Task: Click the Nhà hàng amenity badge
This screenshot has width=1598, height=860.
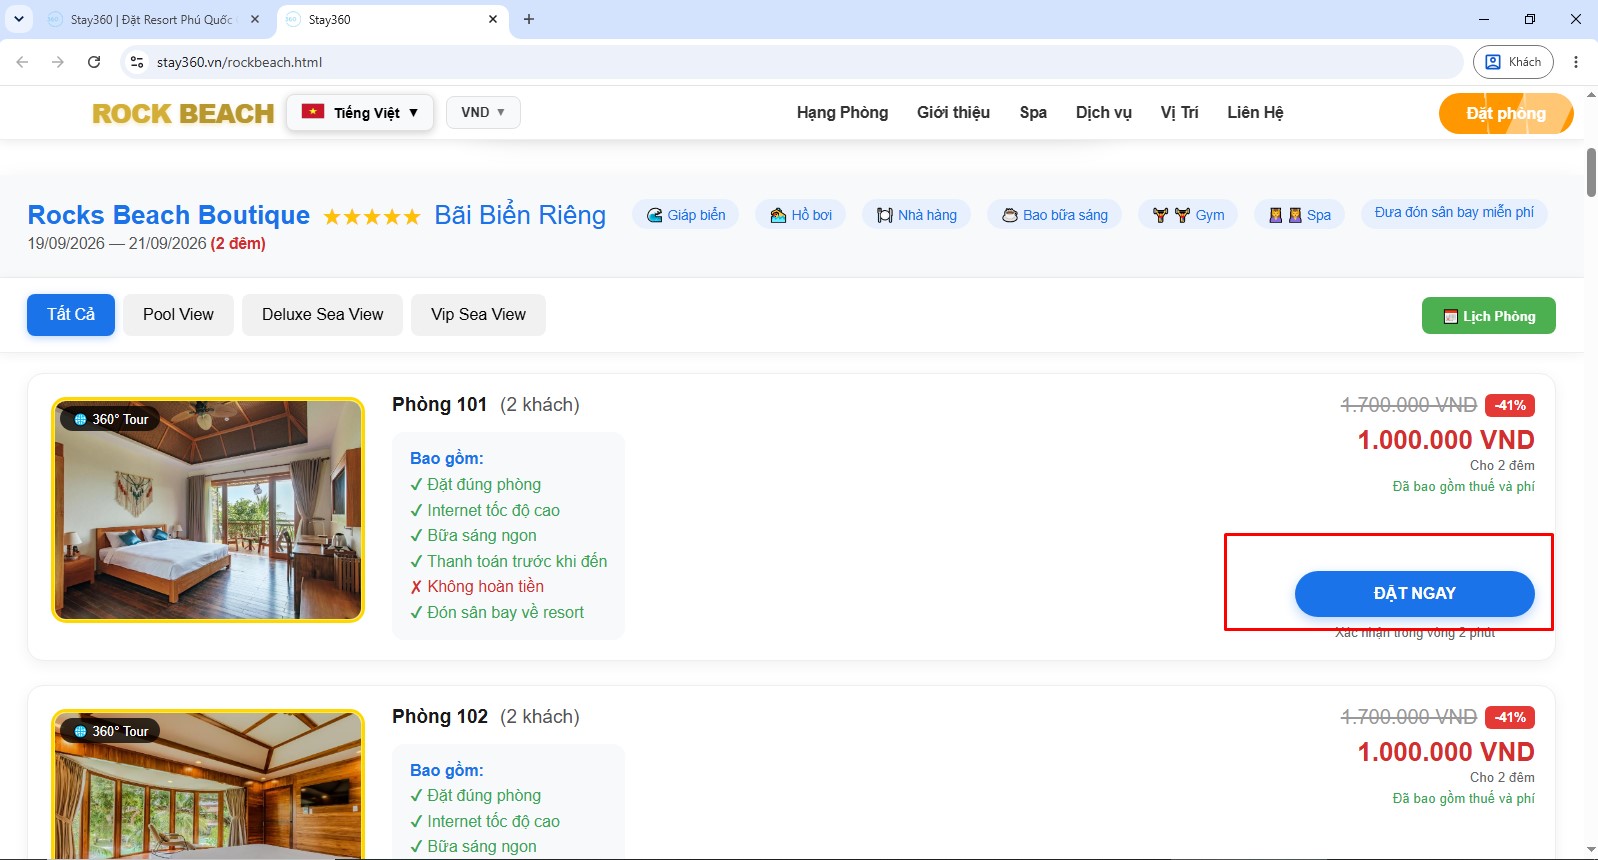Action: (917, 215)
